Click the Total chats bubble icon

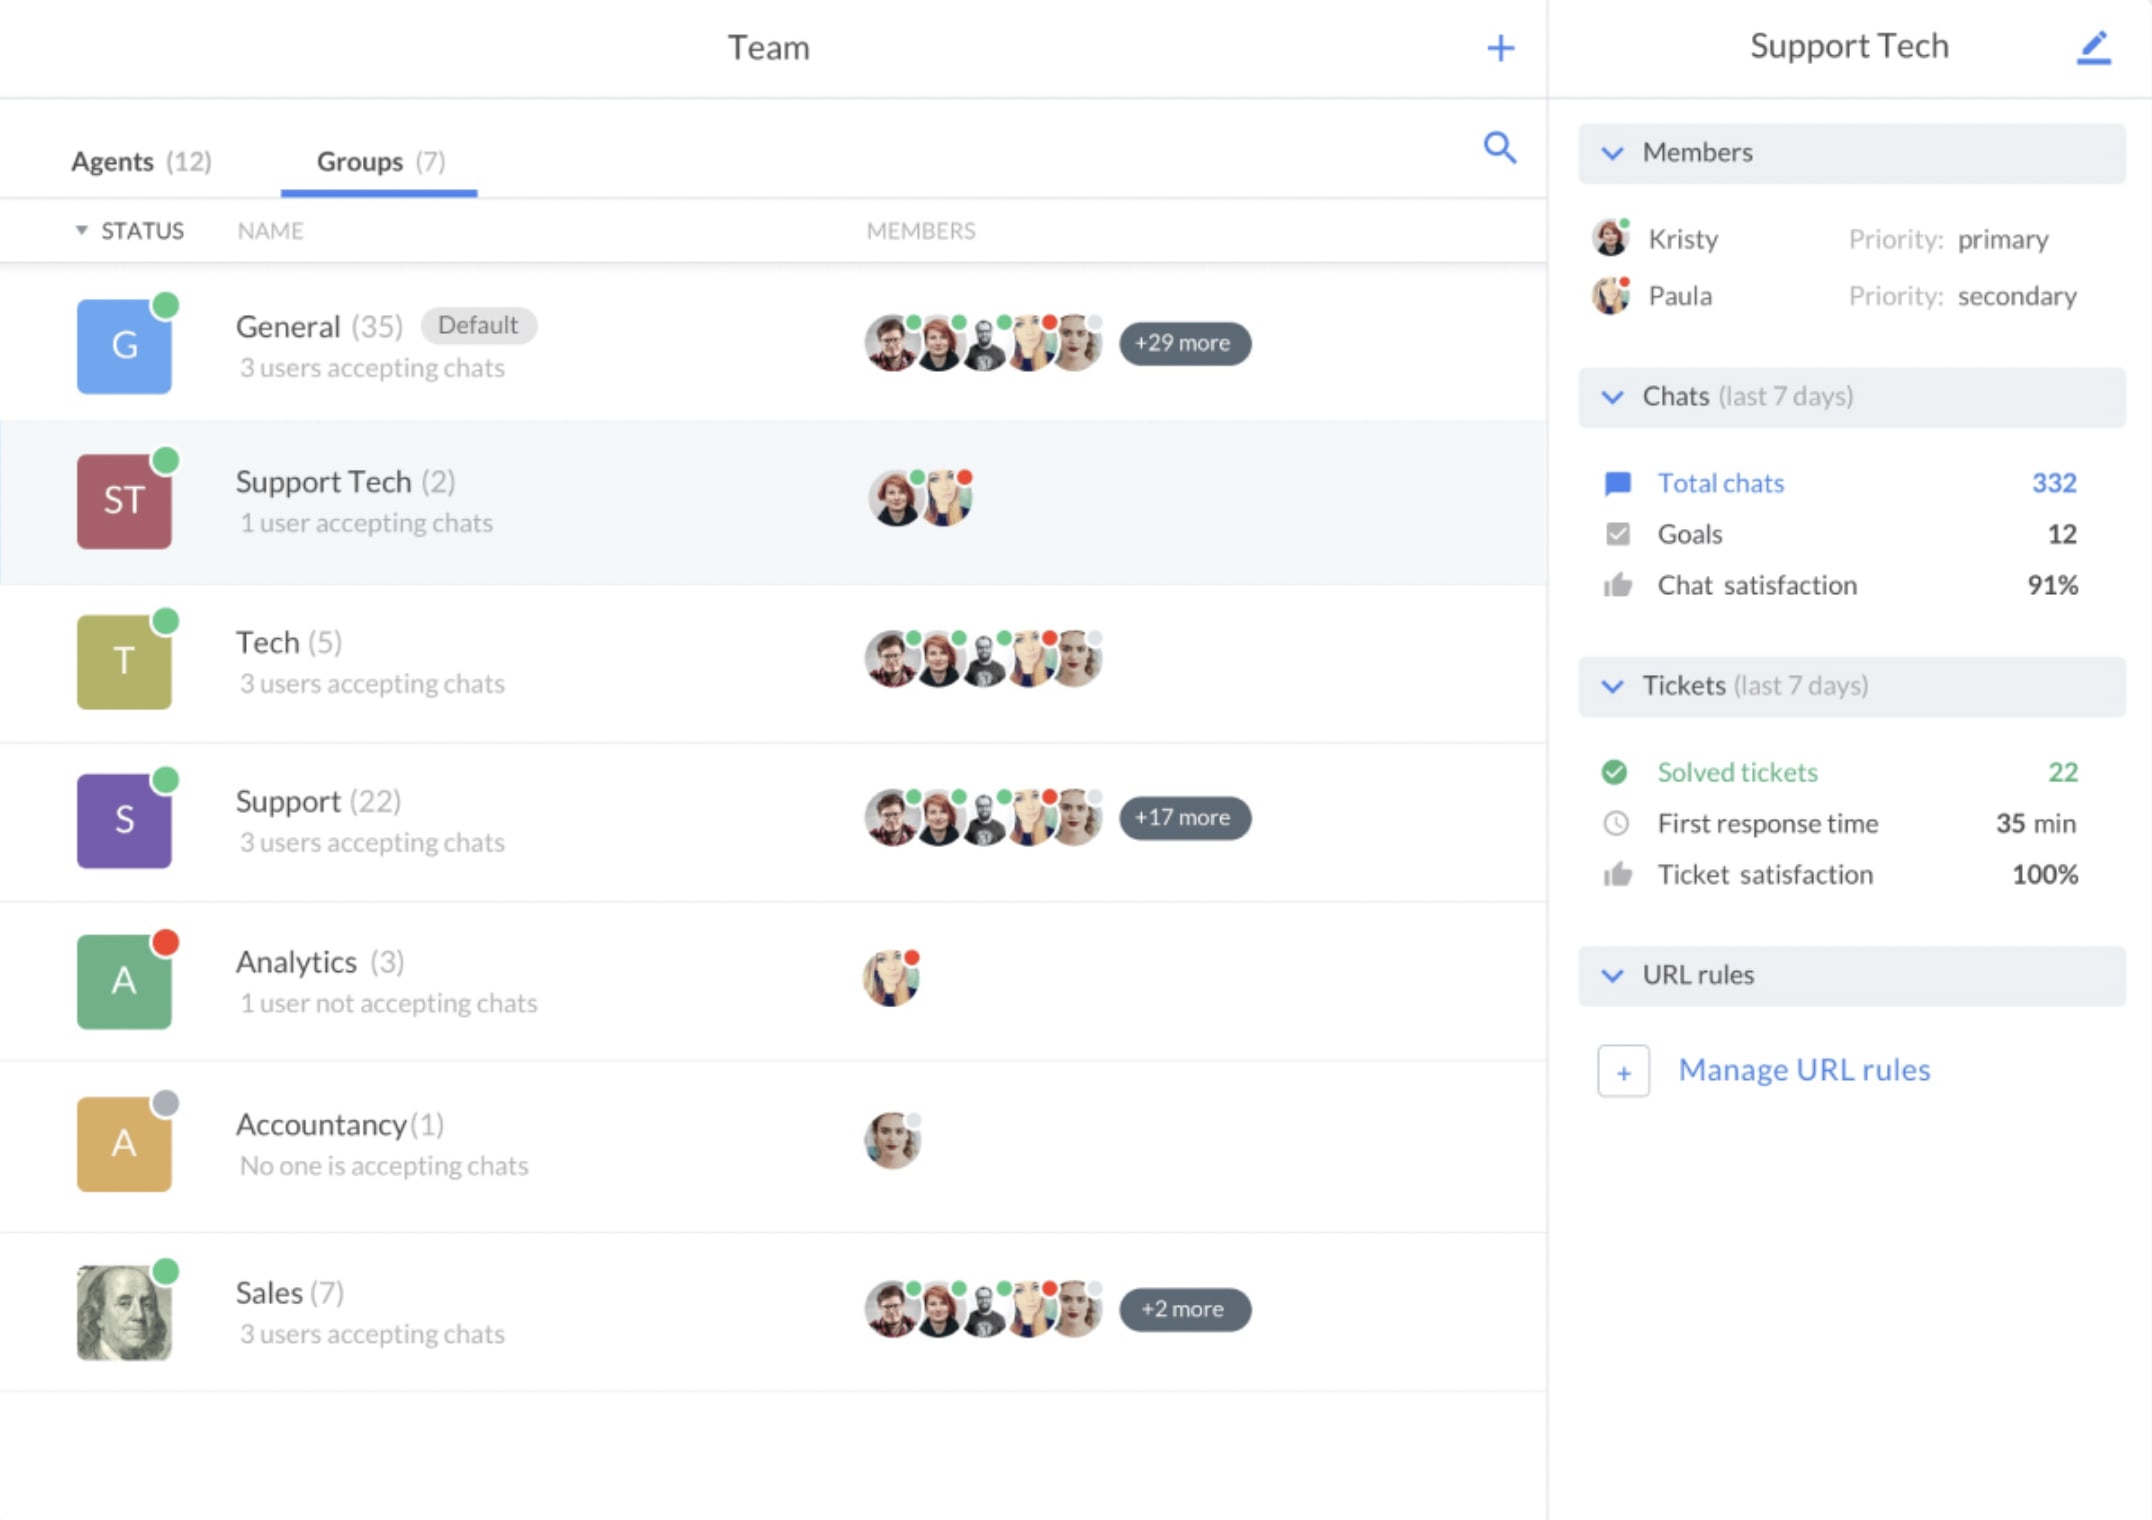(x=1617, y=484)
